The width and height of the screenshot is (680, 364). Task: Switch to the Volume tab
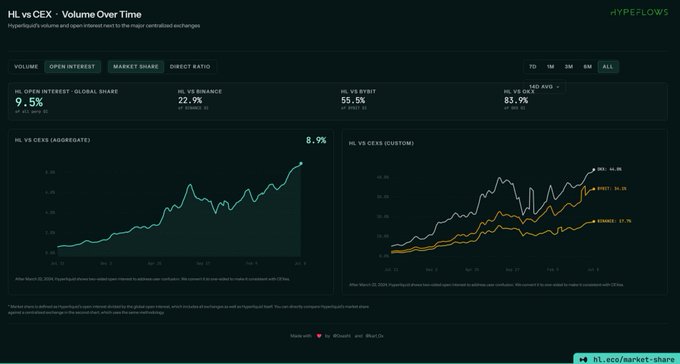point(26,67)
